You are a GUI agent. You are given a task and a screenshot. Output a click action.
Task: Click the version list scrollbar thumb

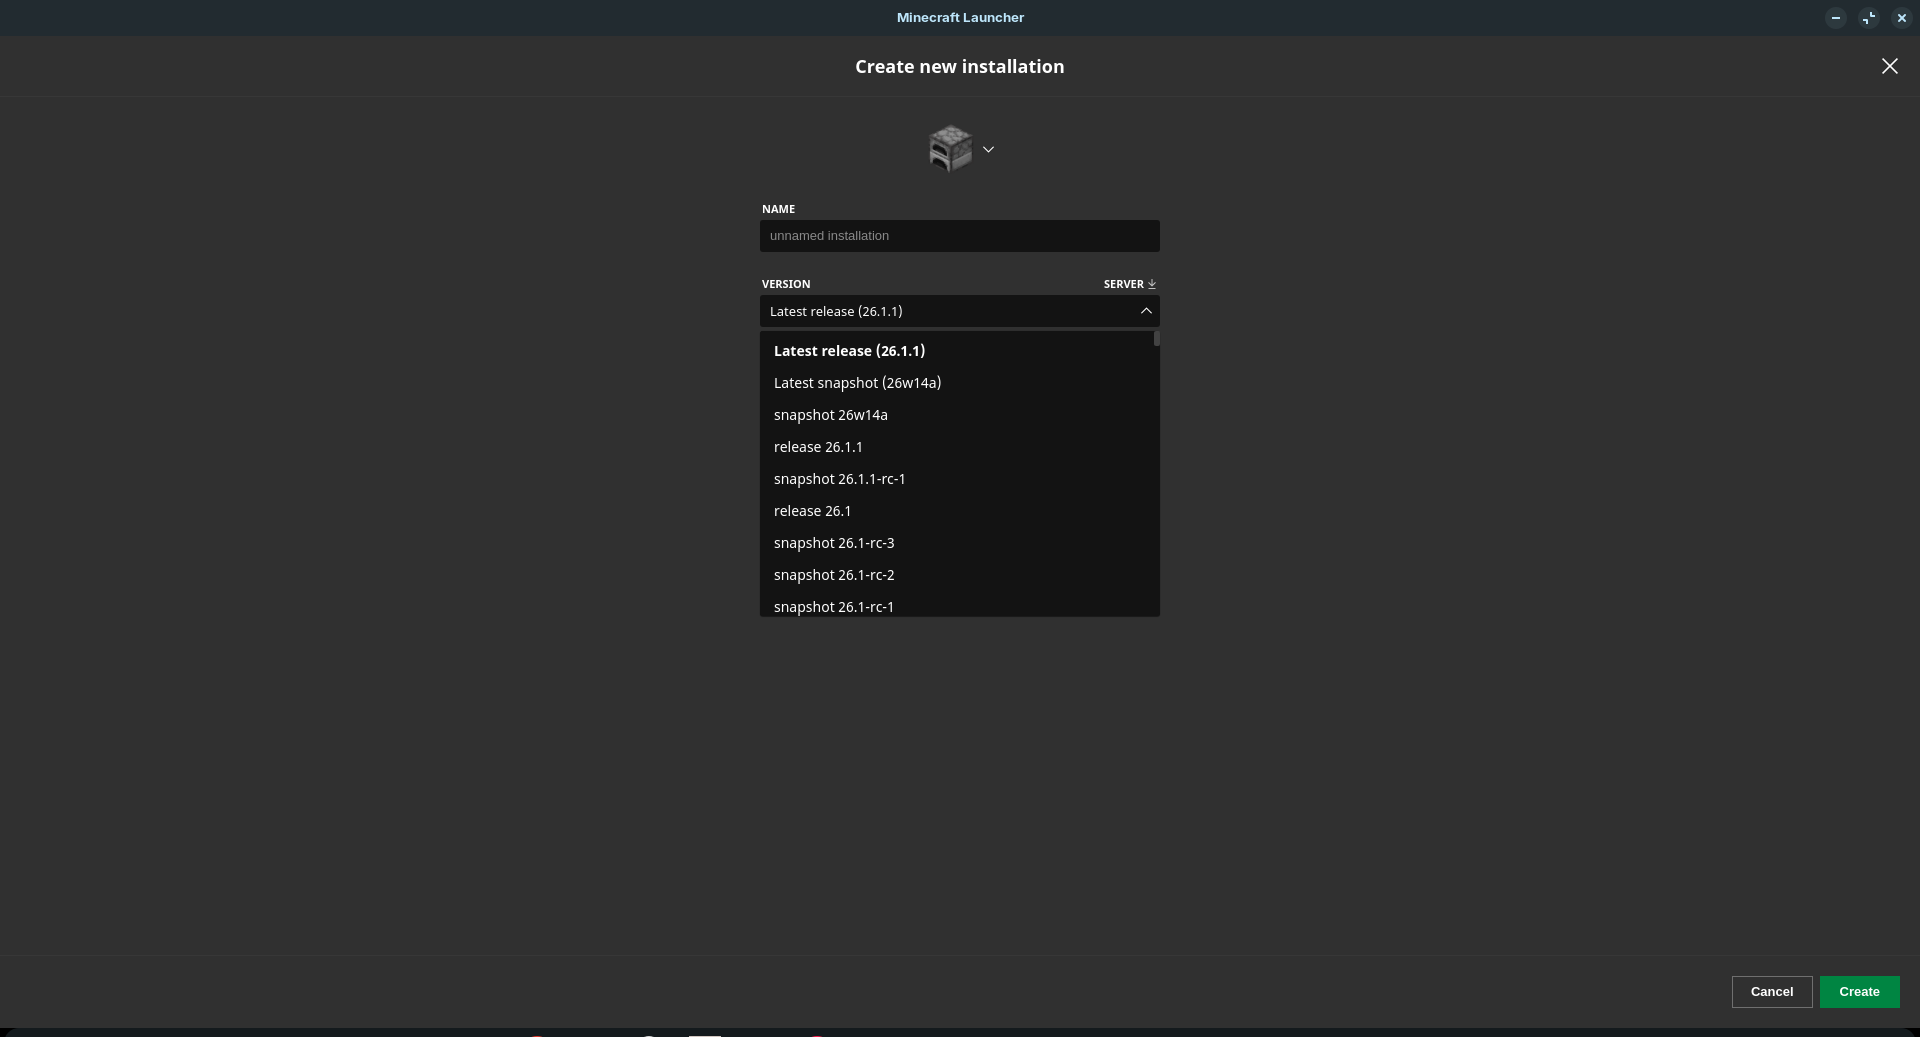(1157, 339)
